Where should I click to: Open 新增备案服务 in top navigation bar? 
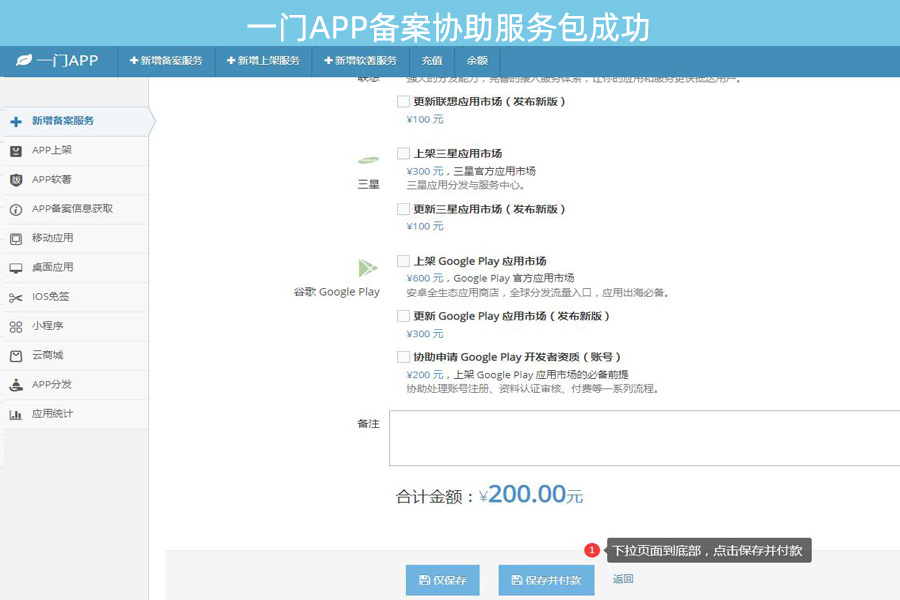tap(166, 60)
